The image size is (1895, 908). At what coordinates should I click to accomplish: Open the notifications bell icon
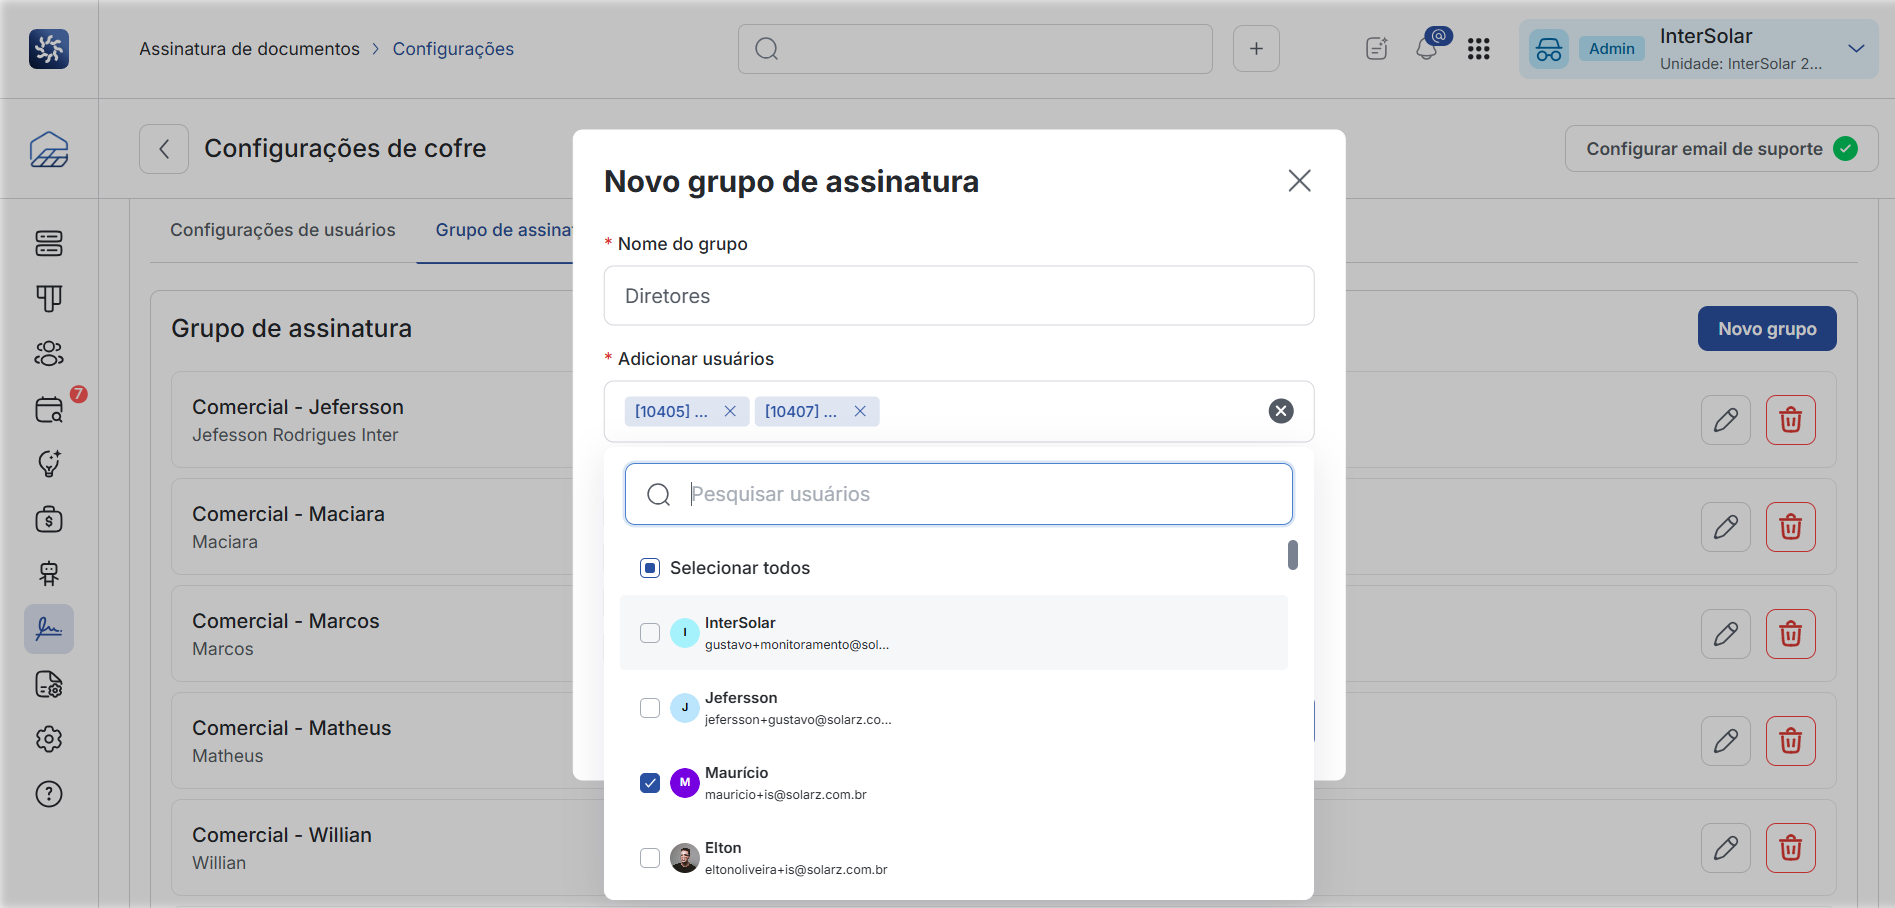[1427, 48]
